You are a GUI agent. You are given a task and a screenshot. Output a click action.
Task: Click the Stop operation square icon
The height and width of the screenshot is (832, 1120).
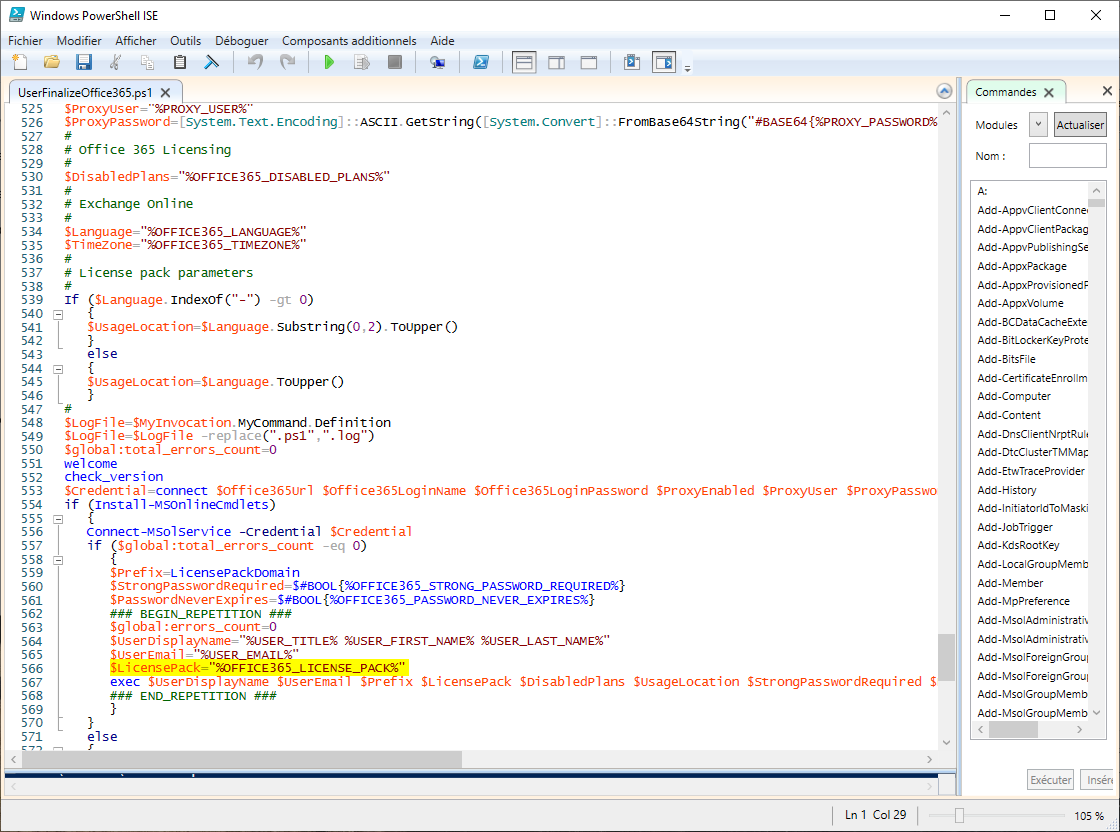pos(394,62)
